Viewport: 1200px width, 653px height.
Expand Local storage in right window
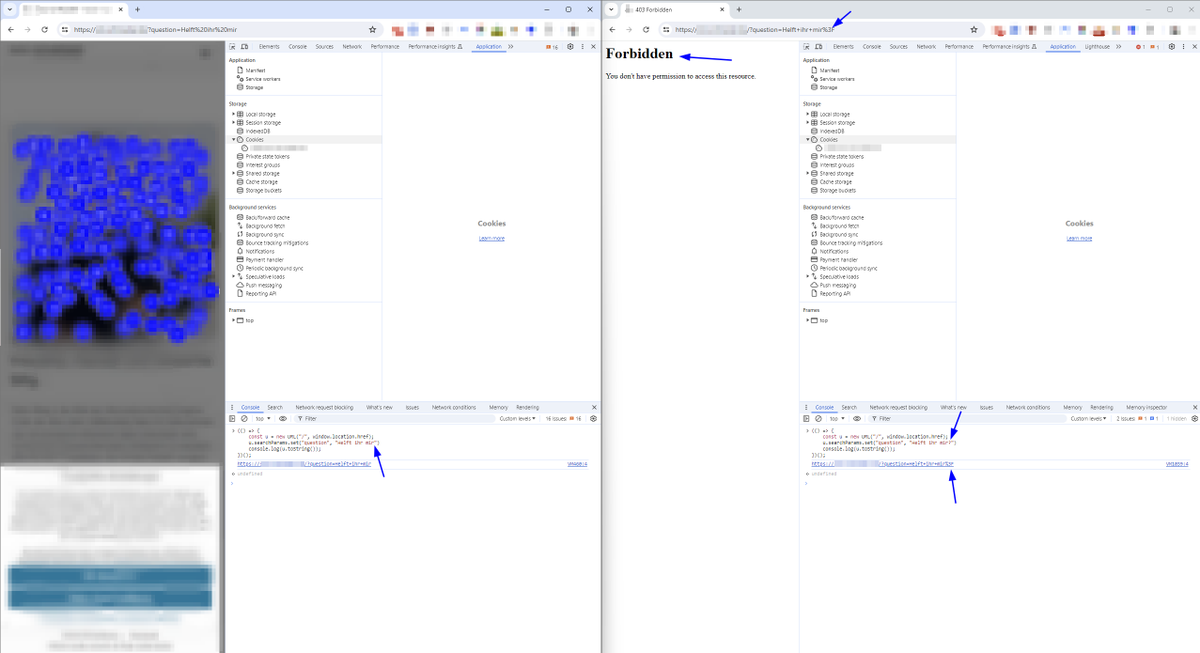pyautogui.click(x=808, y=114)
